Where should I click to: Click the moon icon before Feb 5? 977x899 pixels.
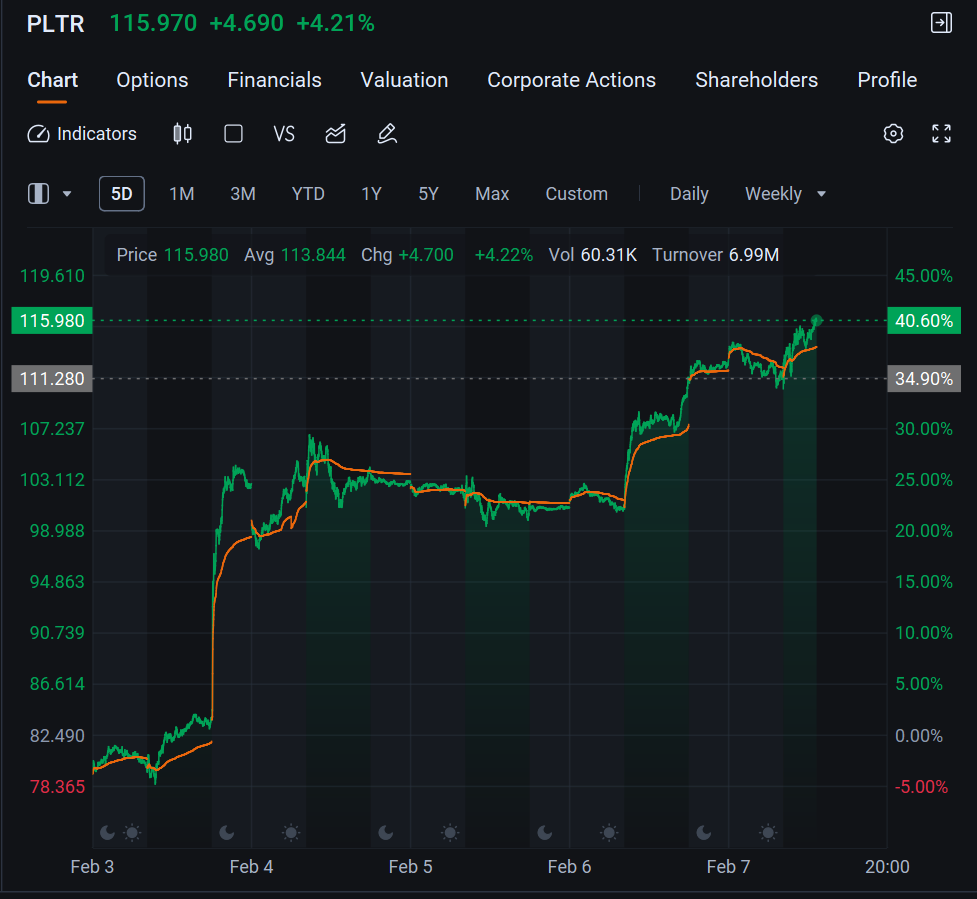point(386,832)
